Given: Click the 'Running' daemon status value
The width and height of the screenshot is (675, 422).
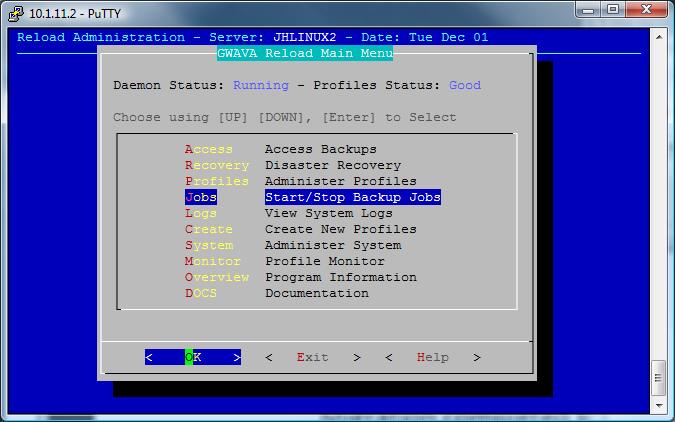Looking at the screenshot, I should click(261, 85).
